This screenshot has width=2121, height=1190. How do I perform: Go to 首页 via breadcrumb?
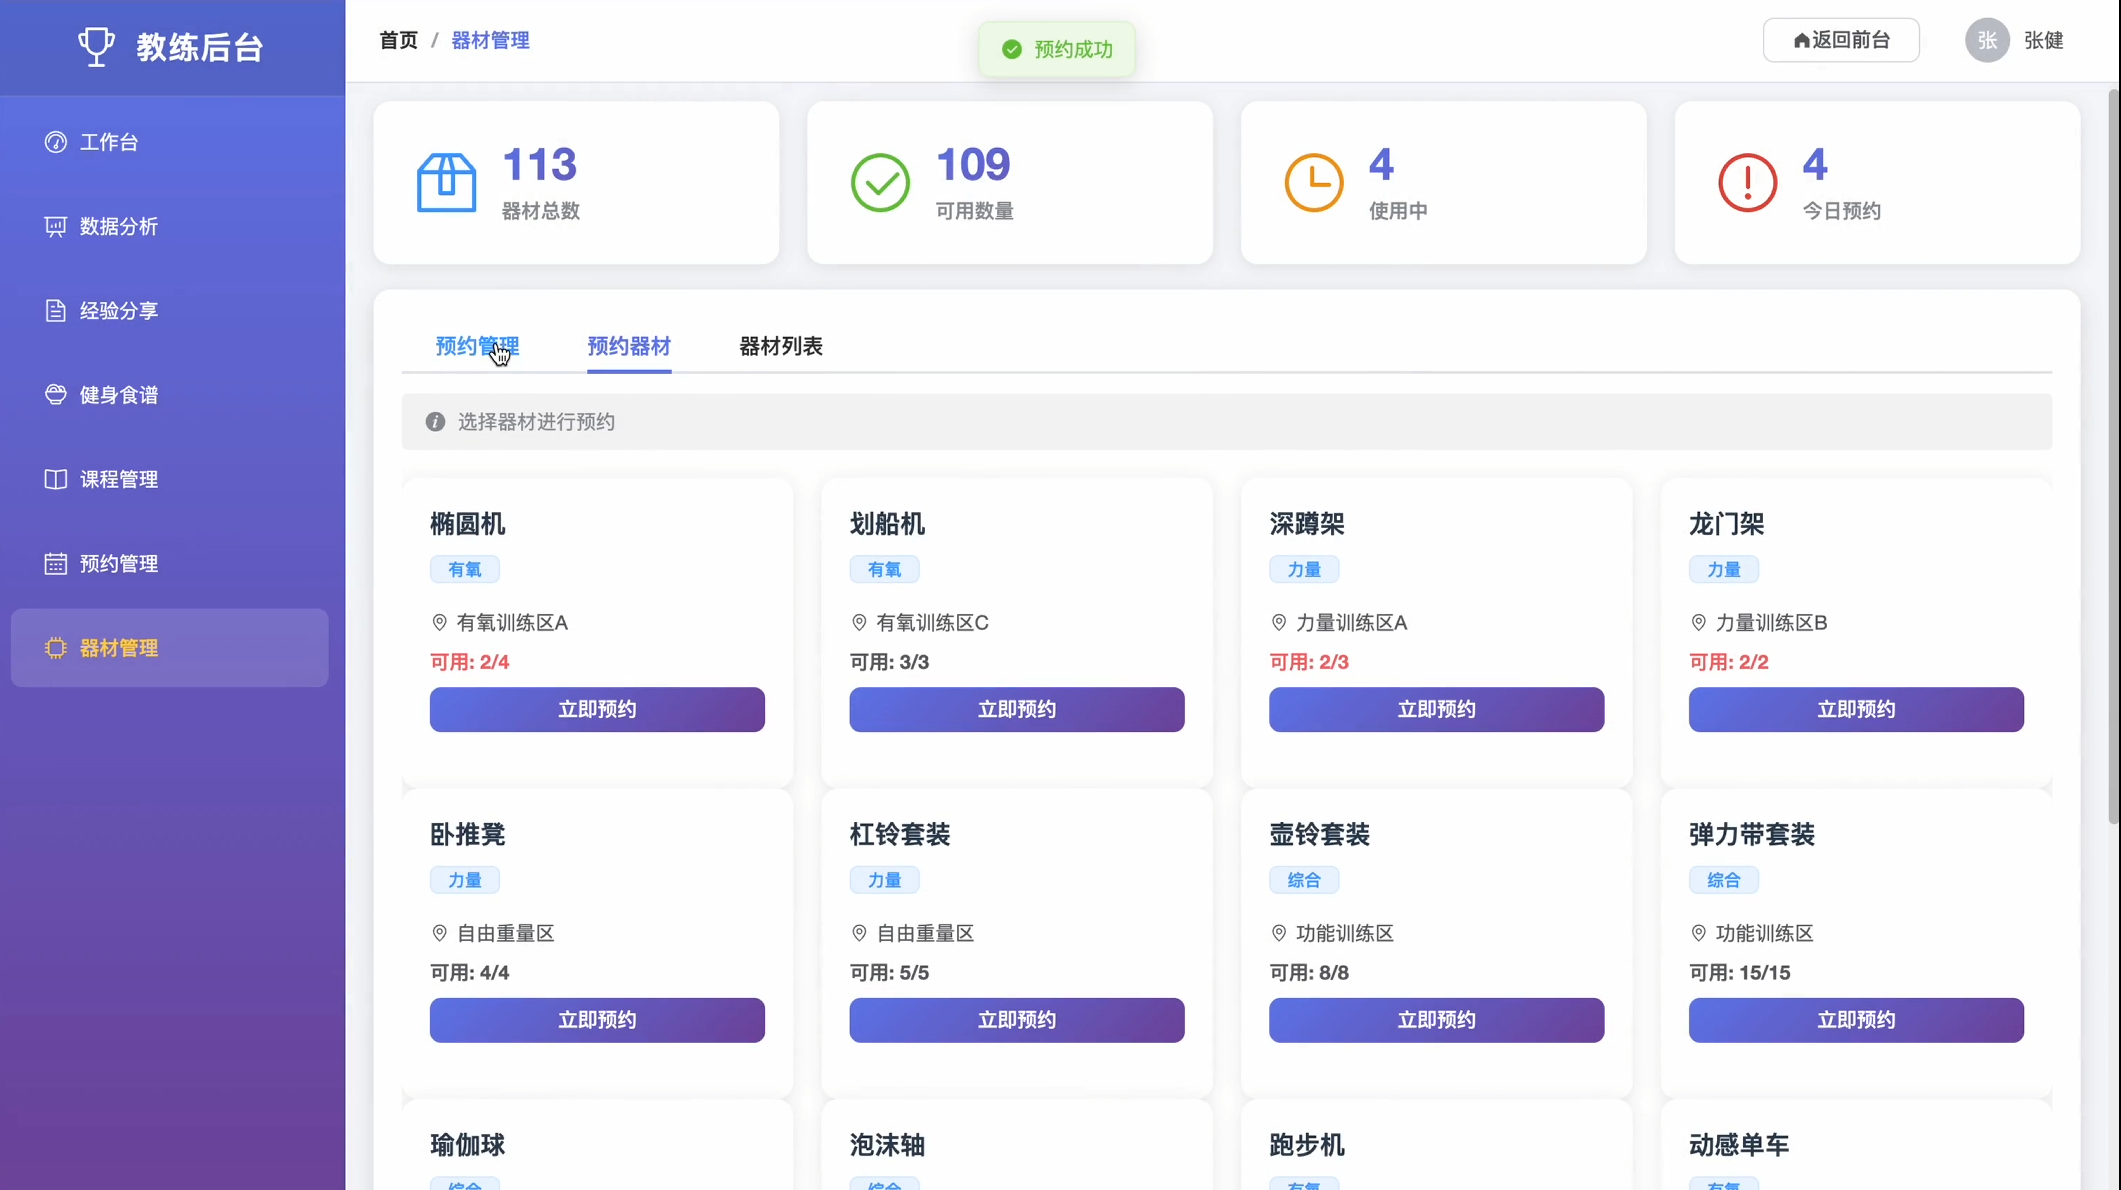click(398, 40)
